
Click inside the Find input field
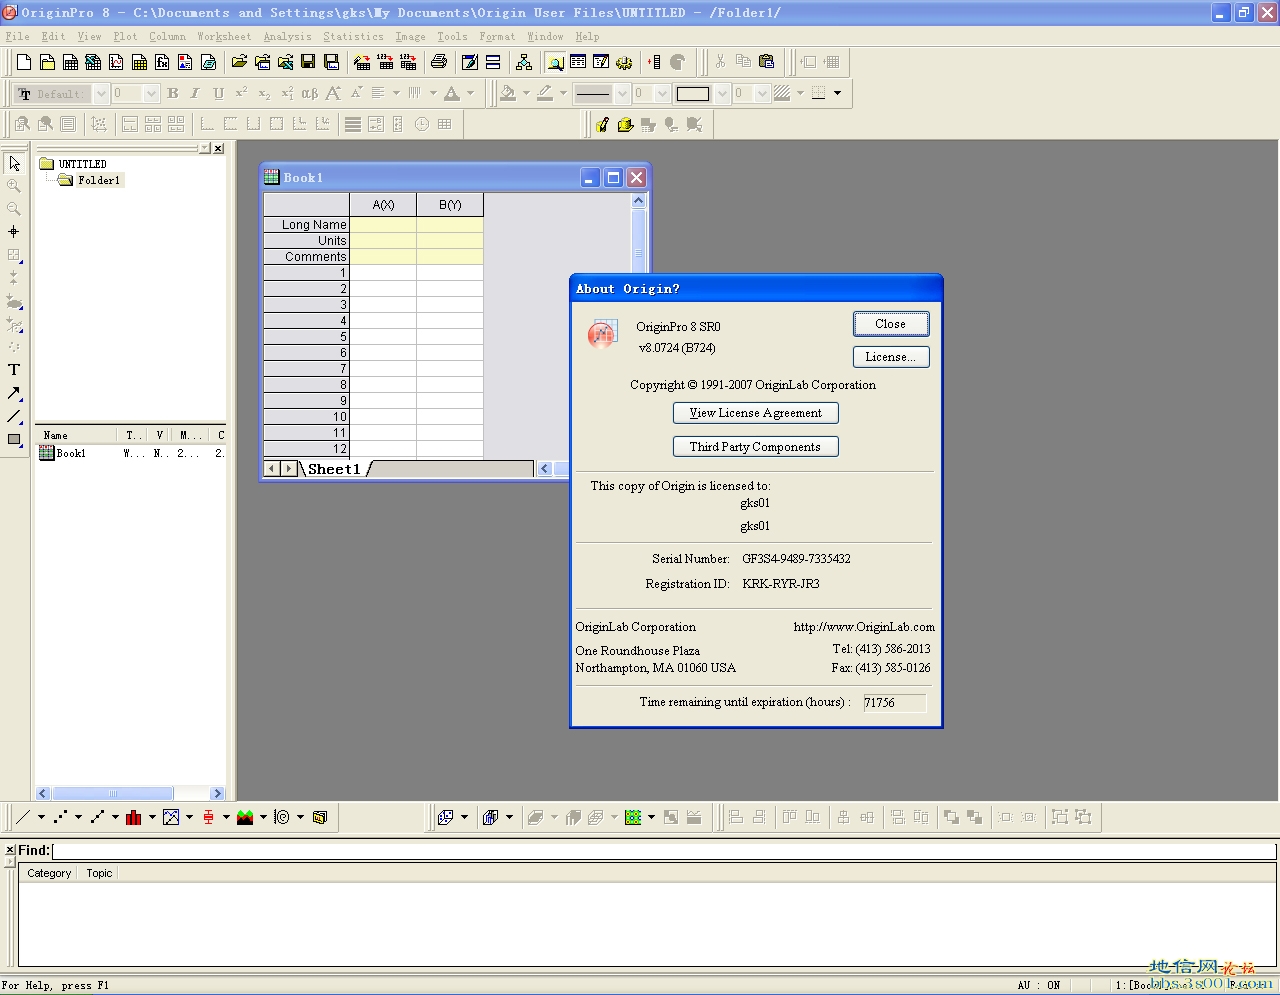point(664,851)
